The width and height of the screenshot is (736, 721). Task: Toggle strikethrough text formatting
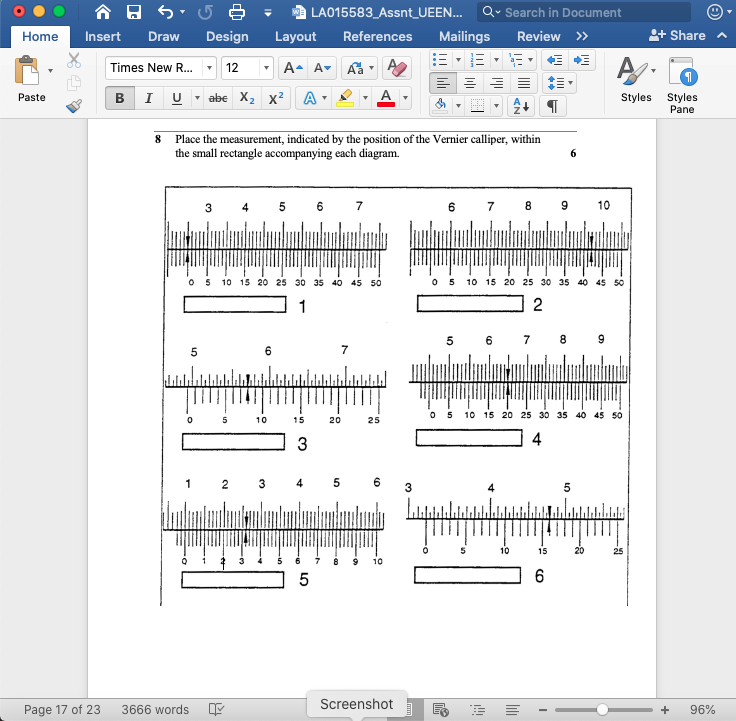click(x=216, y=98)
